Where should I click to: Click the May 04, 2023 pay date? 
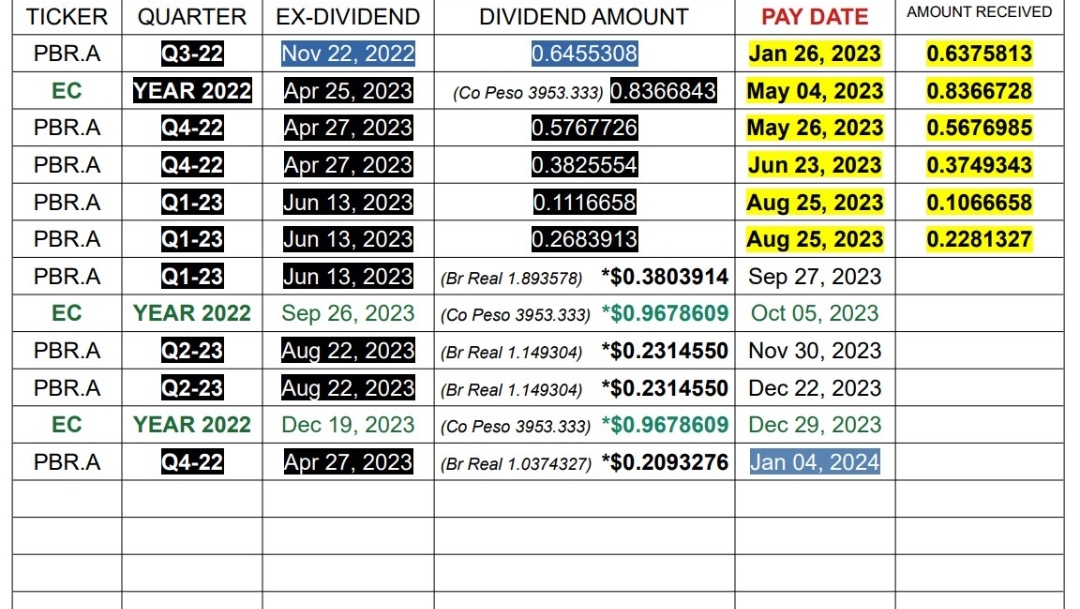pyautogui.click(x=815, y=90)
